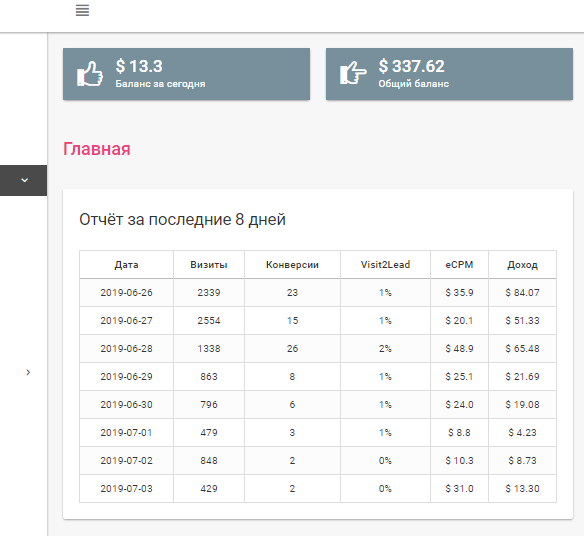
Task: Sort by the Visit2Lead column header
Action: 385,265
